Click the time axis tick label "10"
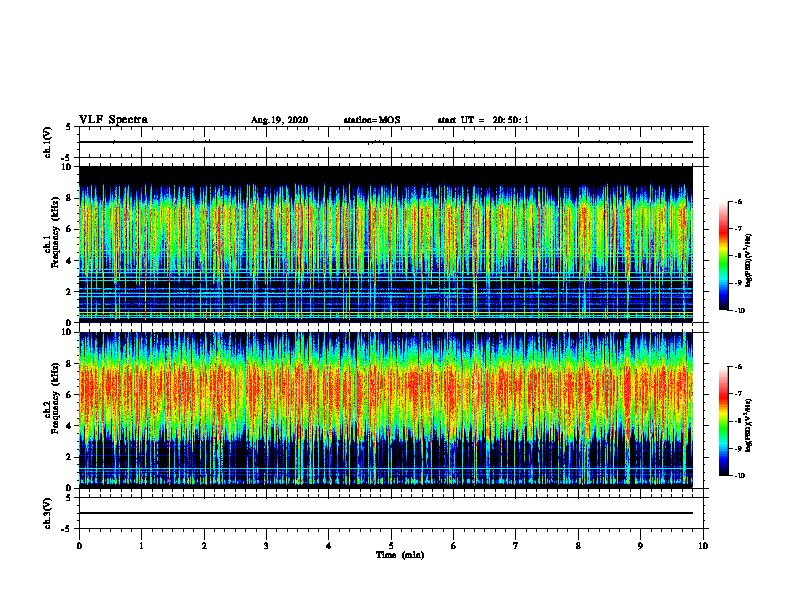Image resolution: width=792 pixels, height=612 pixels. 703,546
